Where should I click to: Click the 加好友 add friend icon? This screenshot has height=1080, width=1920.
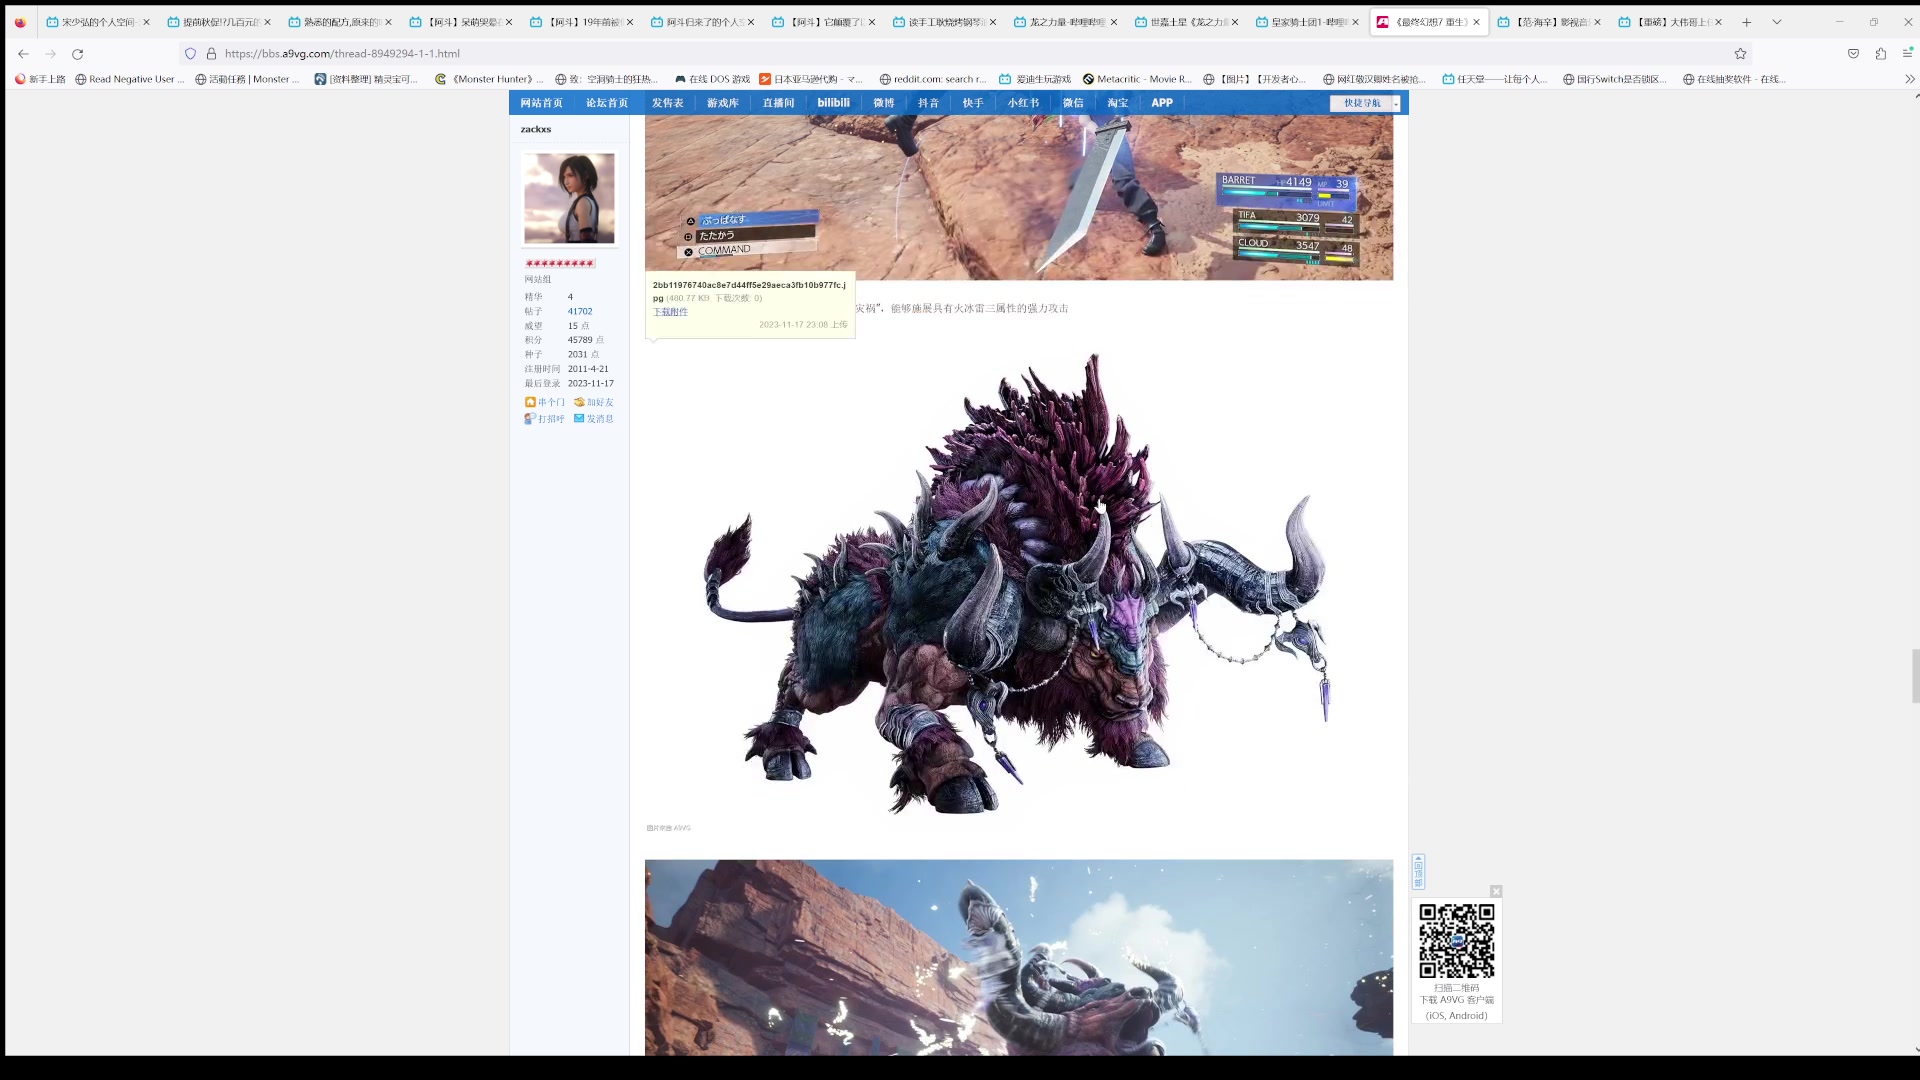click(x=579, y=402)
